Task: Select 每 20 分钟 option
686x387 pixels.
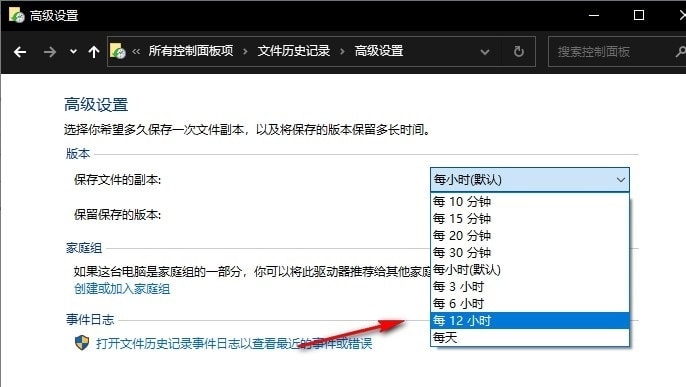Action: [530, 236]
